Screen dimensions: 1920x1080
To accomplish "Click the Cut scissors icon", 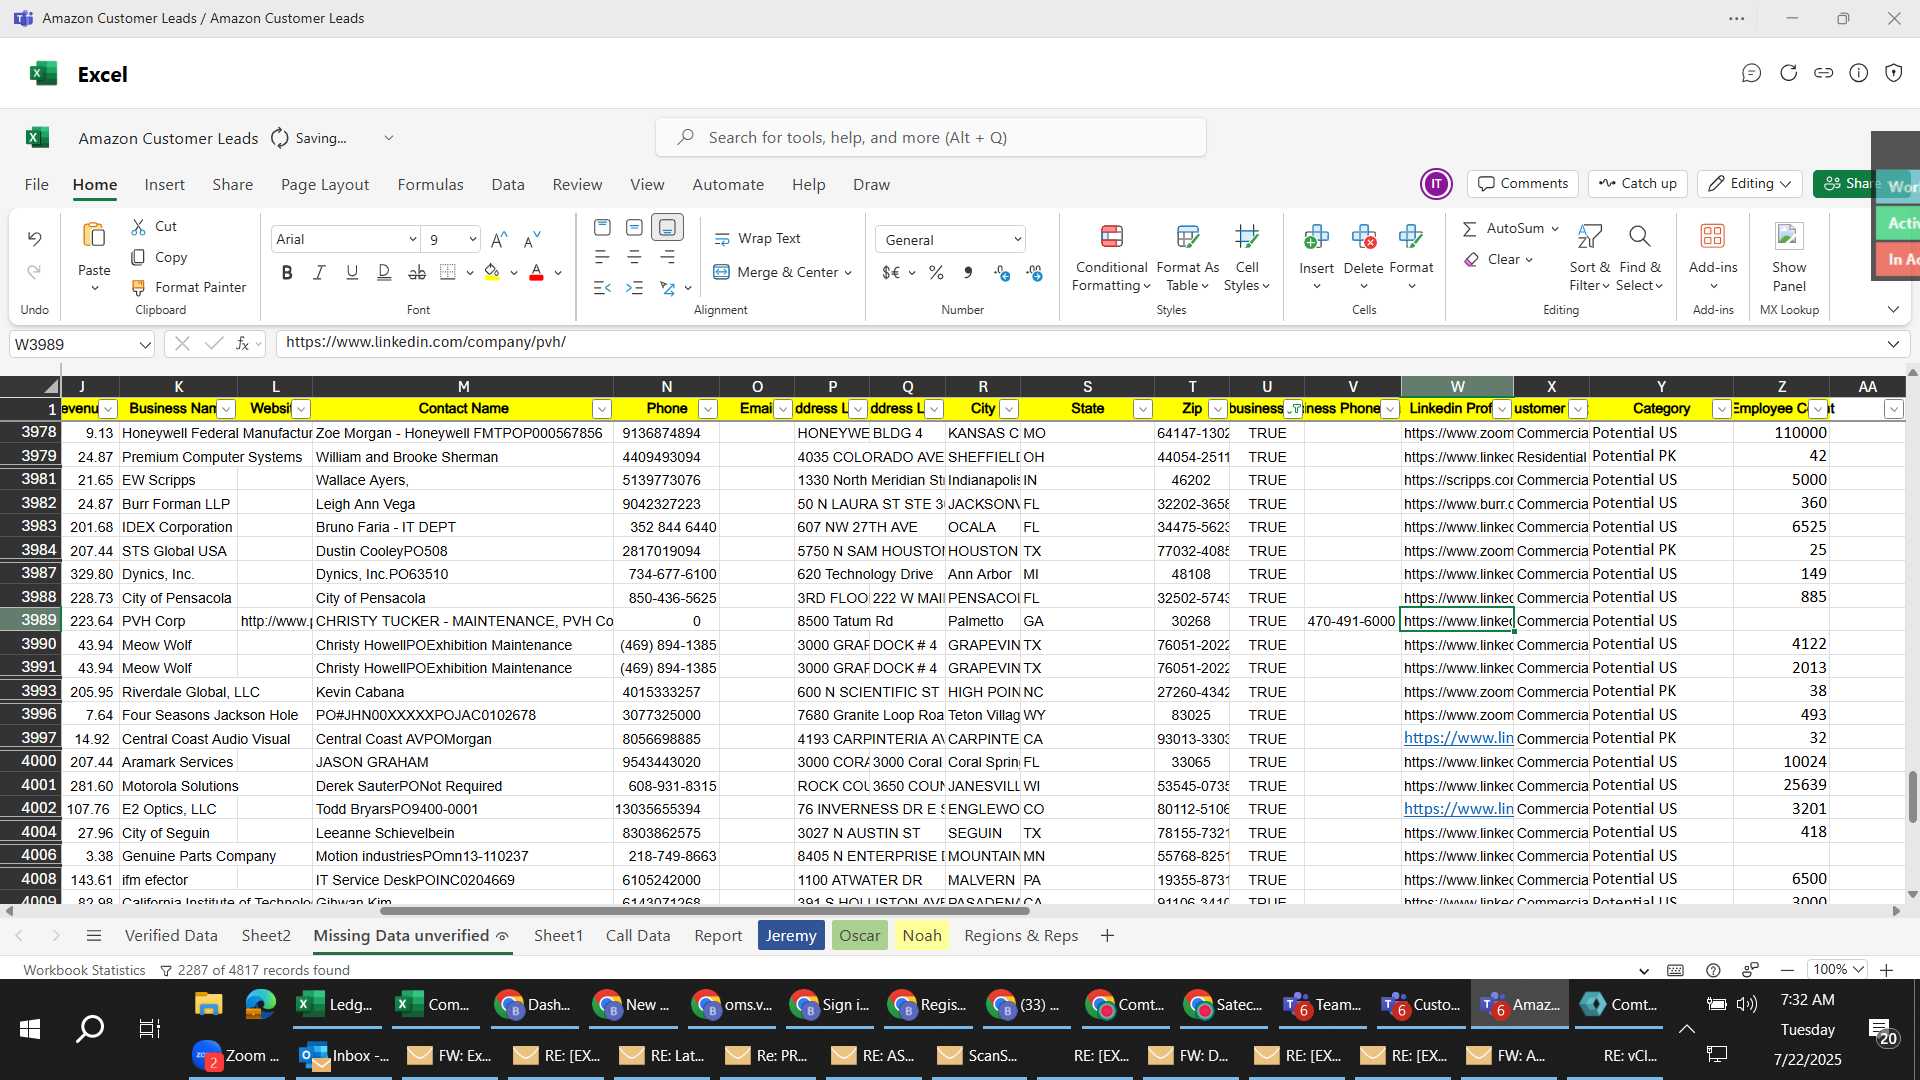I will click(x=139, y=227).
